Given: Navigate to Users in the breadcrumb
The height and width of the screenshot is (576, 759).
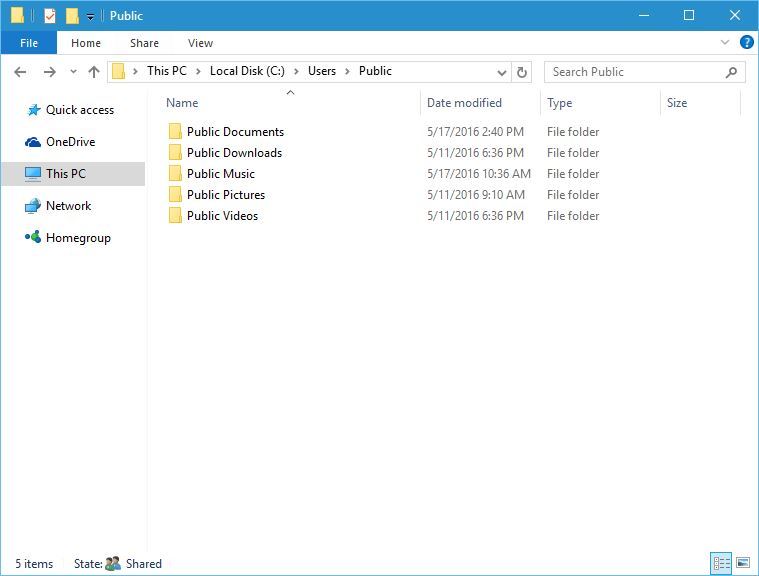Looking at the screenshot, I should (322, 71).
